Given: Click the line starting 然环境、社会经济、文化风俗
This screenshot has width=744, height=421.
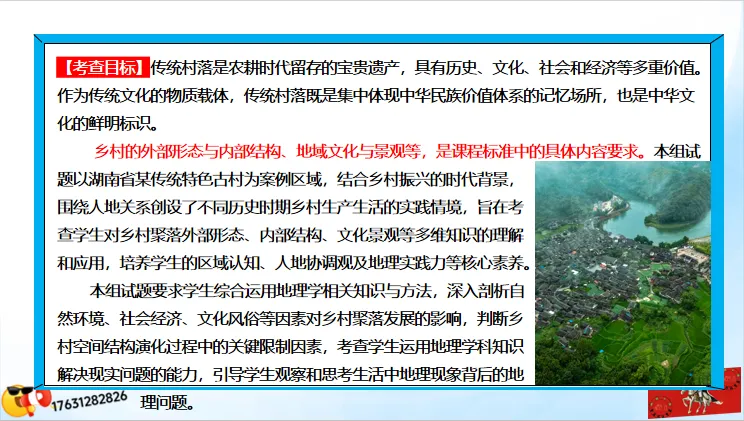Looking at the screenshot, I should pos(290,318).
